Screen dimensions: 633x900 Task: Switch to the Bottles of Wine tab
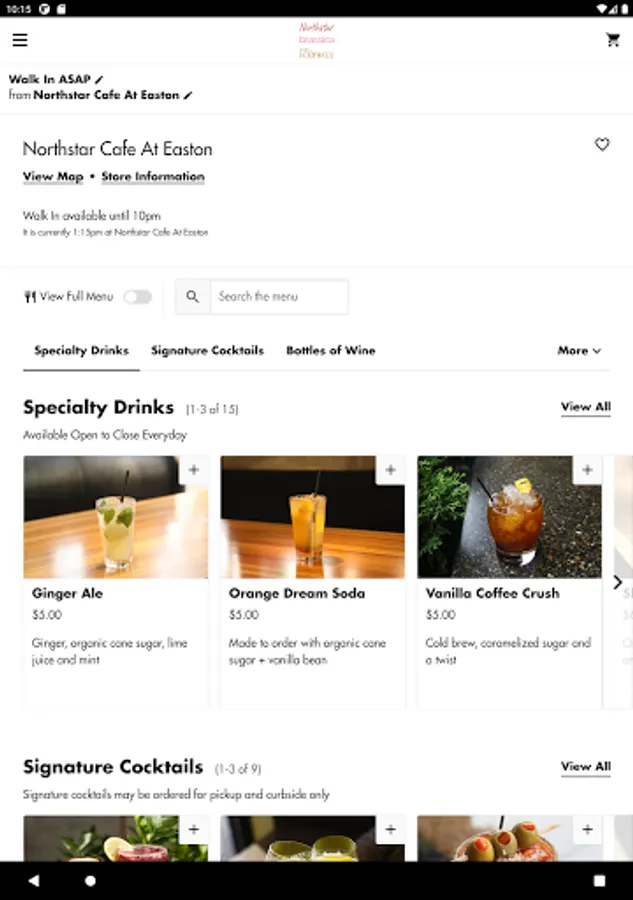click(331, 350)
